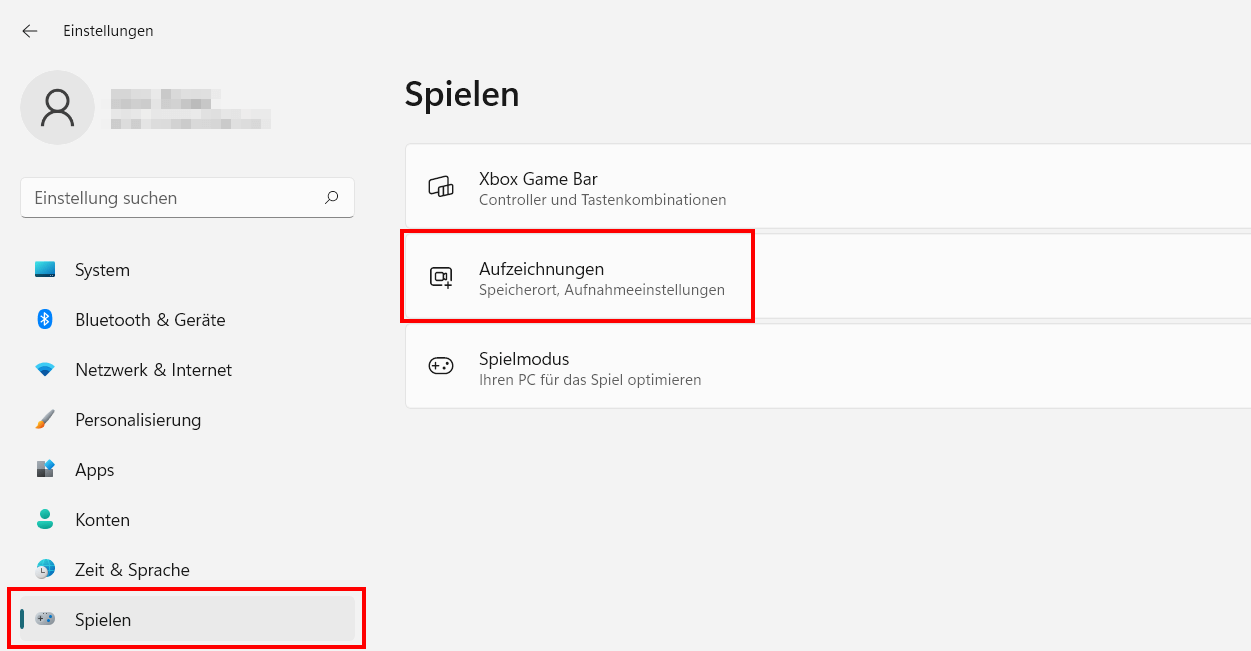
Task: Click the user profile avatar icon
Action: tap(58, 107)
